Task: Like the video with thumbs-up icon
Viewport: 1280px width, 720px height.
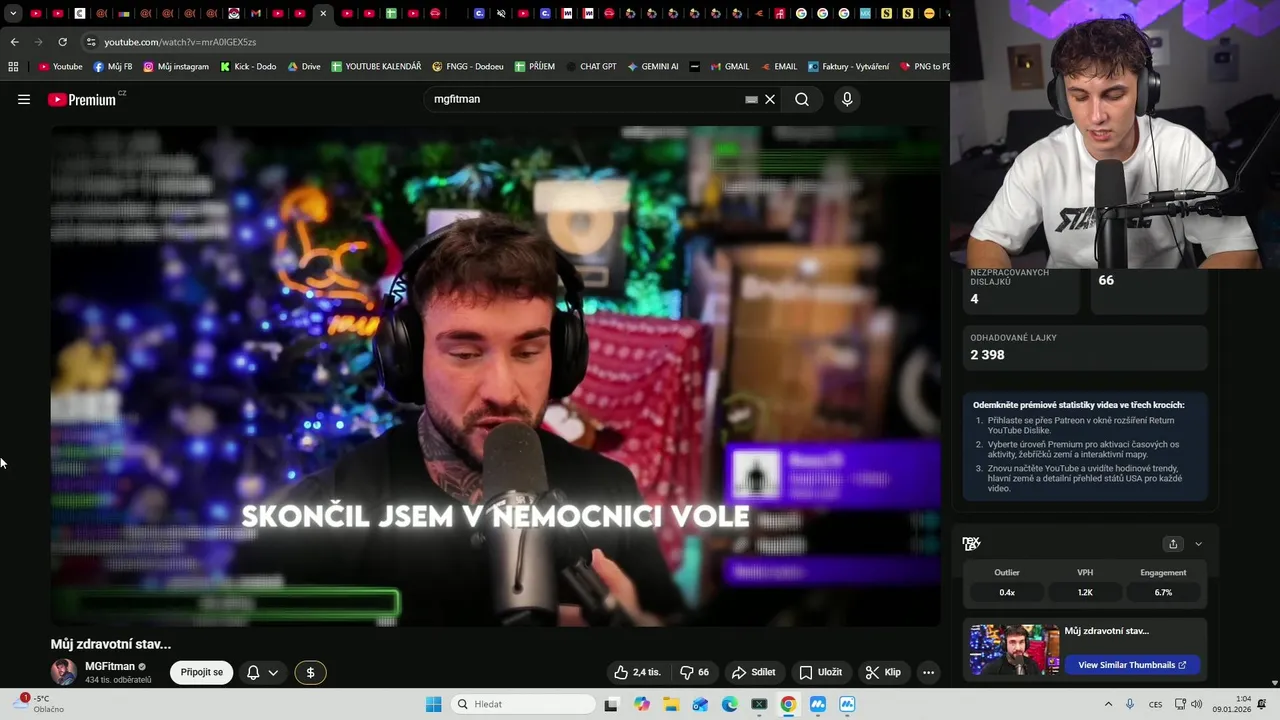Action: pos(637,672)
